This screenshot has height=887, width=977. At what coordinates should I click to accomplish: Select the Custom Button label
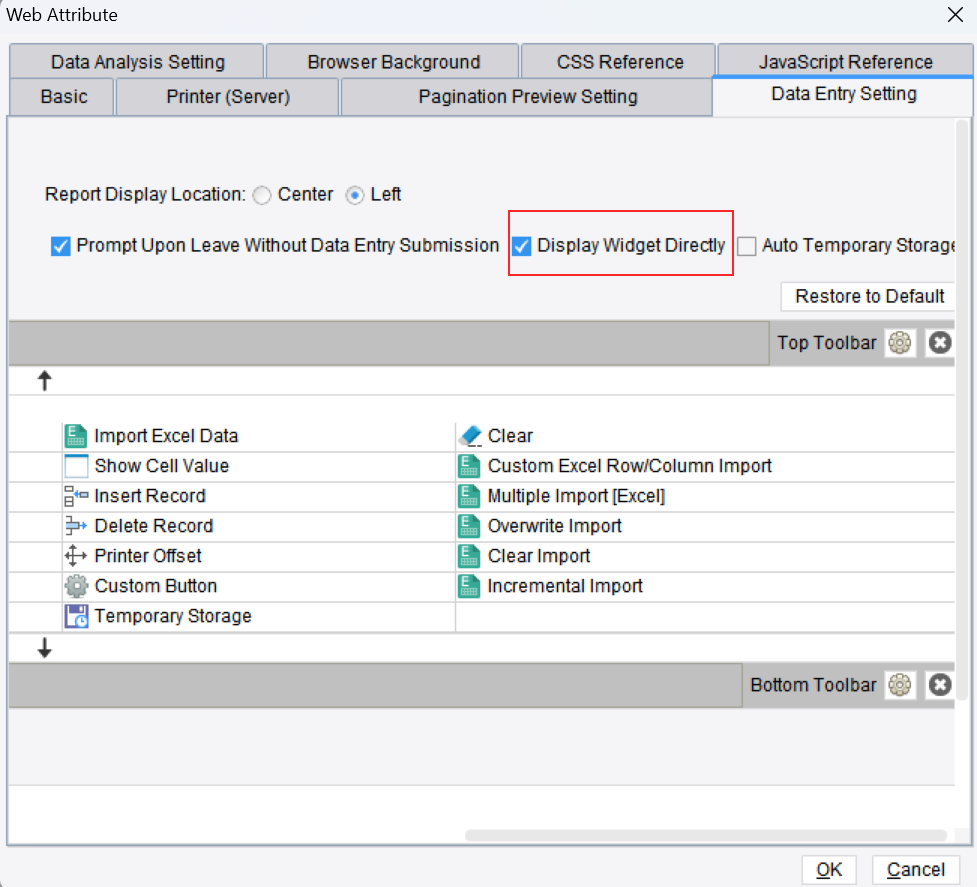coord(155,586)
